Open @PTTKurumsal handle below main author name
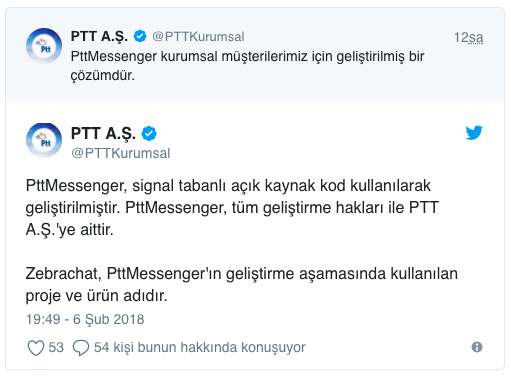Image resolution: width=511 pixels, height=378 pixels. 121,153
